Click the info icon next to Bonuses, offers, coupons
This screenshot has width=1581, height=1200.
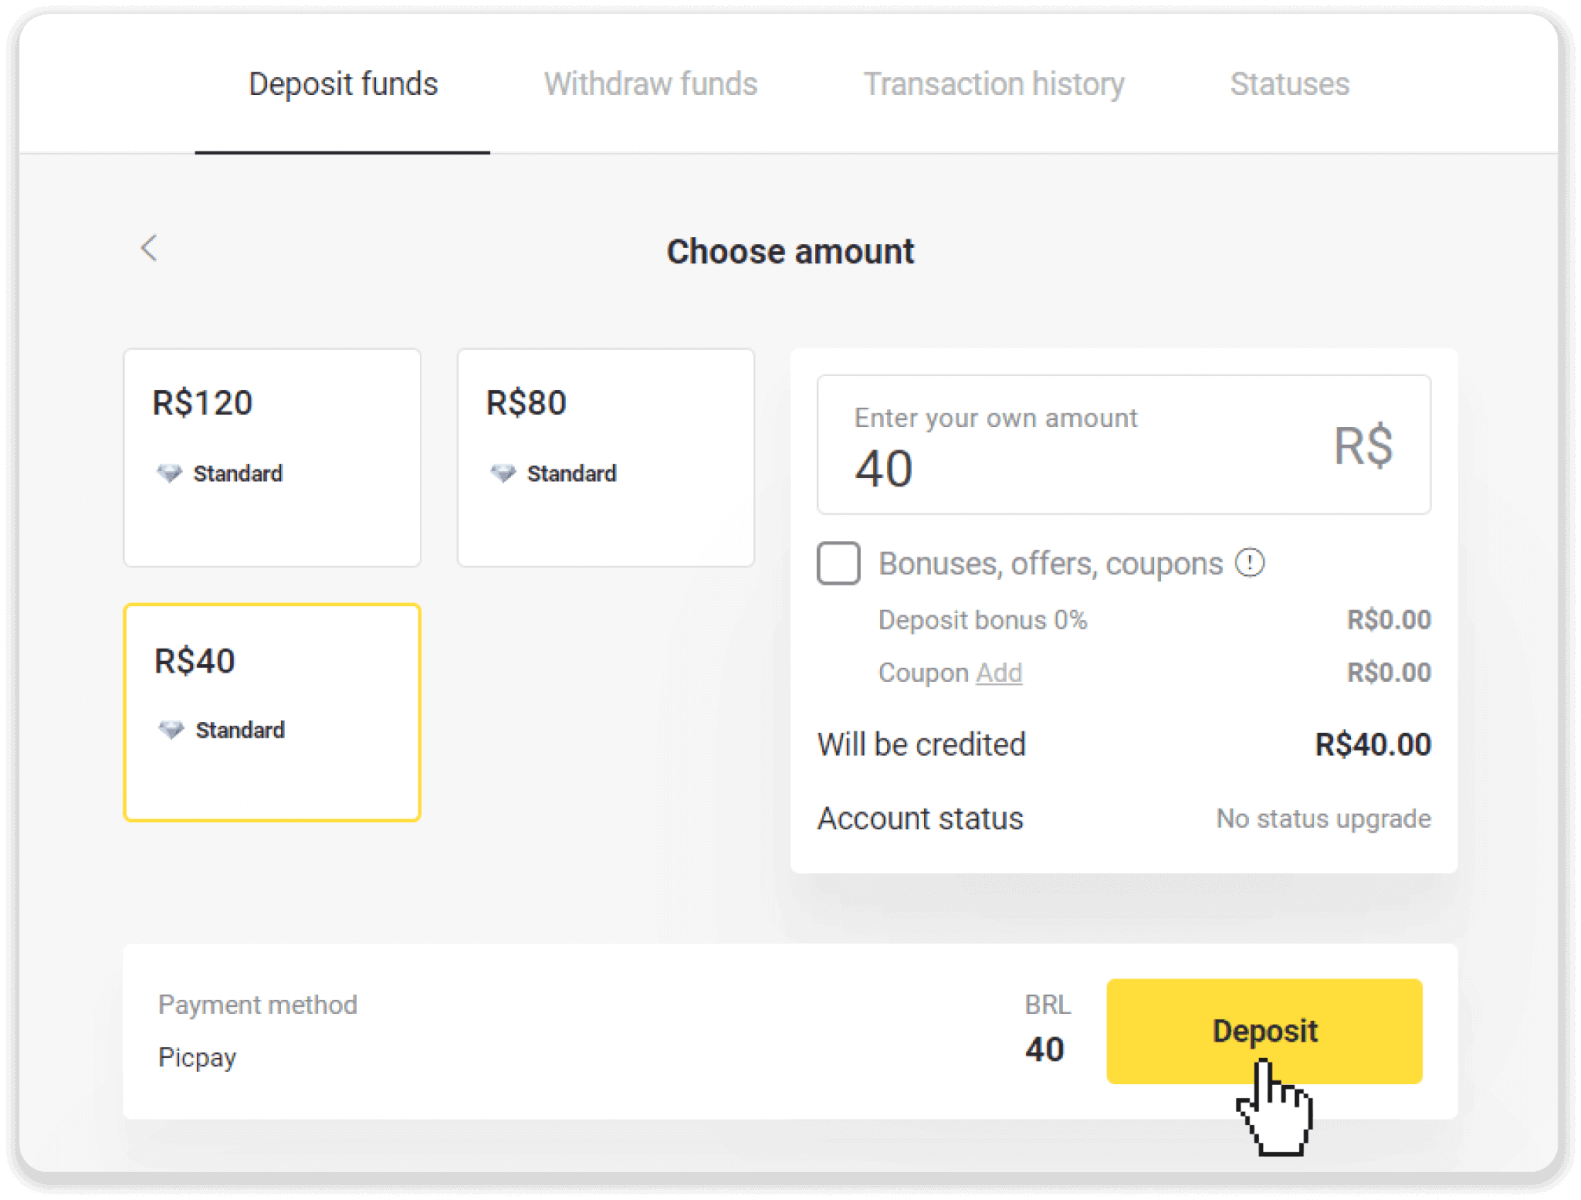click(x=1248, y=563)
